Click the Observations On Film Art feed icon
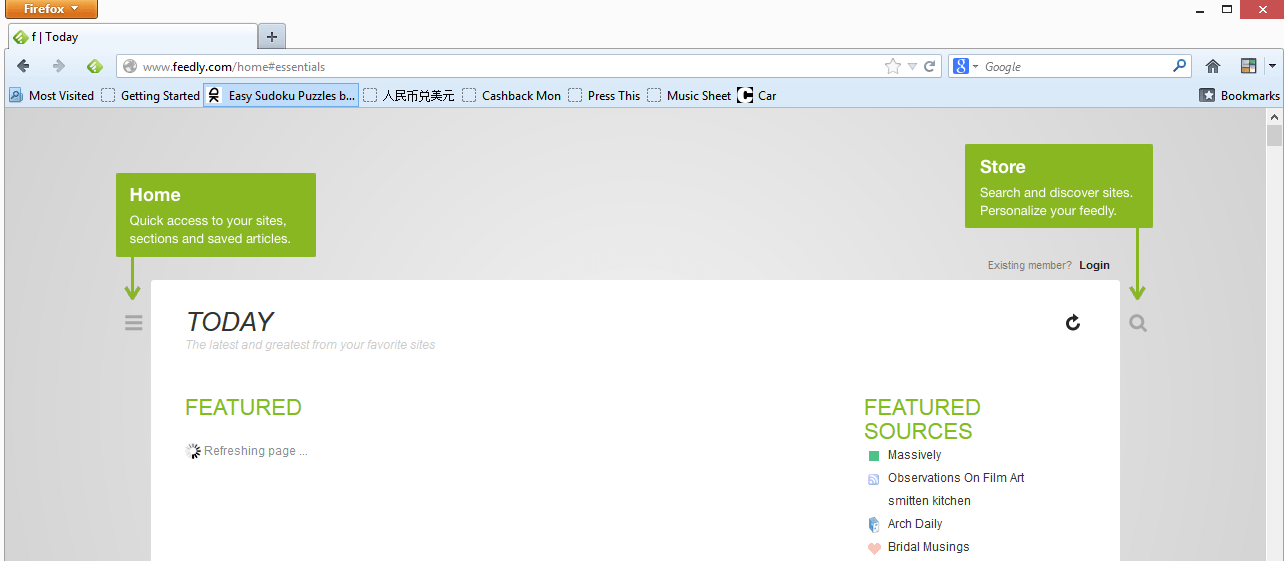 pos(874,479)
